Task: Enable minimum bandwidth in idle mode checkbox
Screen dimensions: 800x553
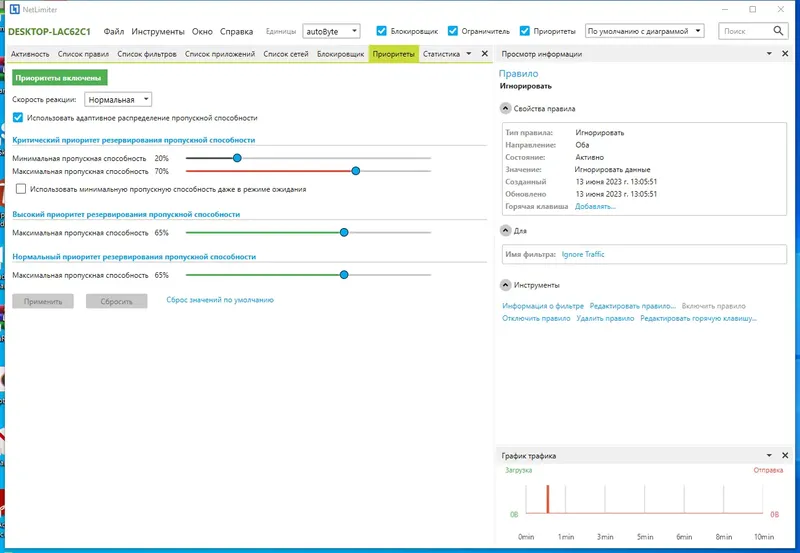Action: pos(21,189)
